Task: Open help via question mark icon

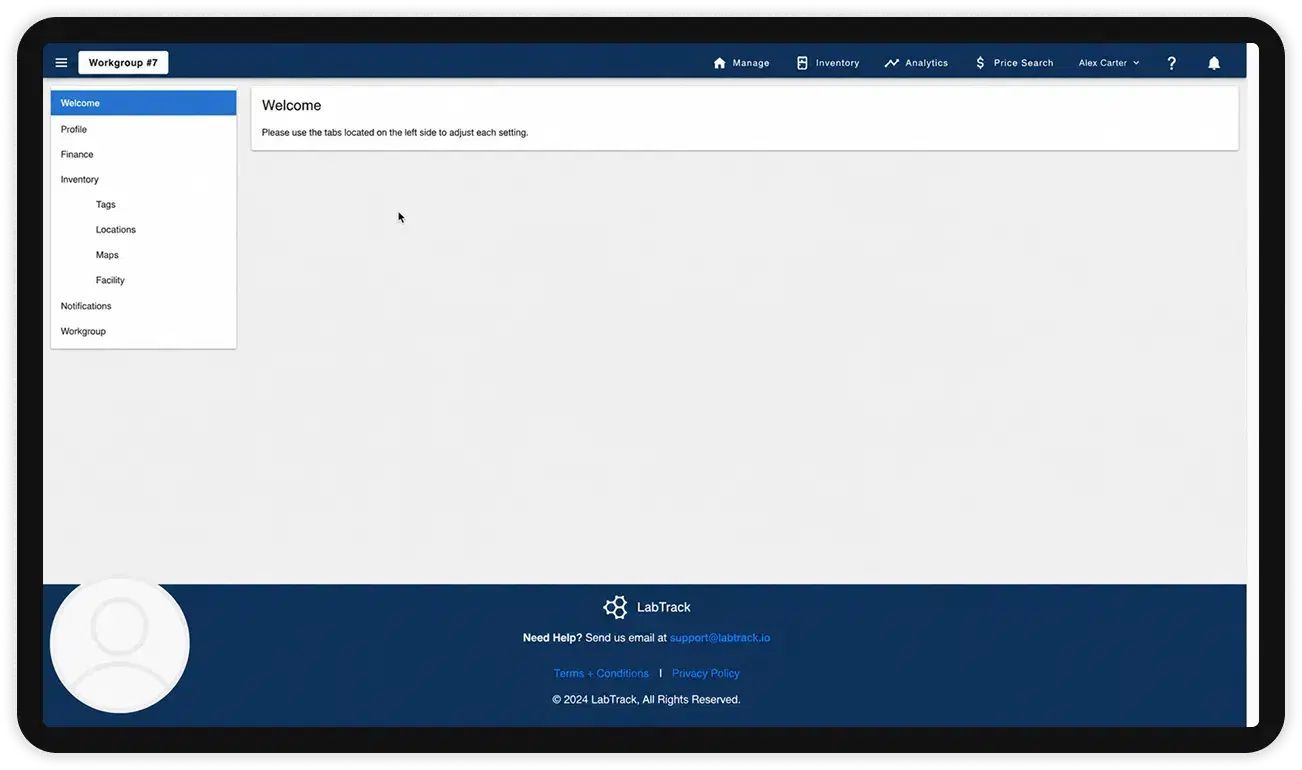Action: click(x=1172, y=63)
